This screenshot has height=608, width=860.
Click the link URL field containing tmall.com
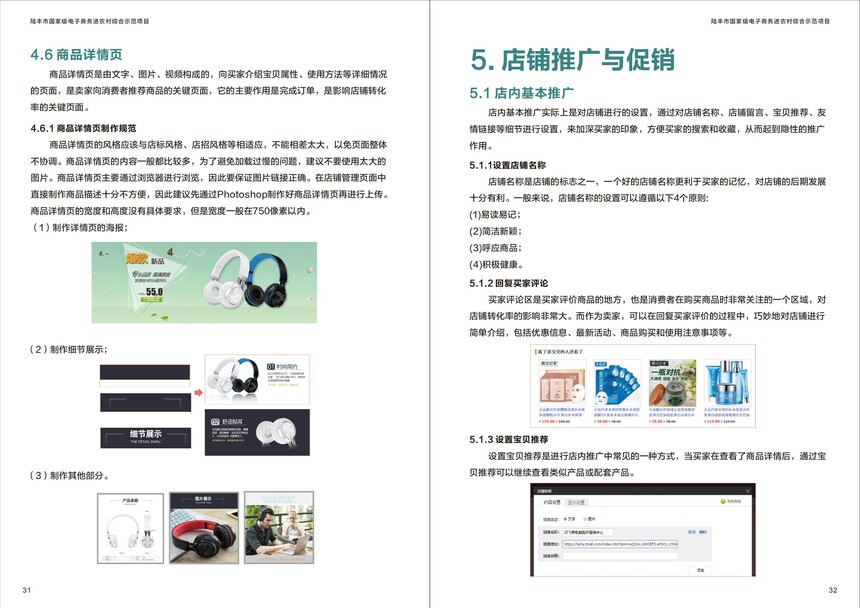[620, 544]
